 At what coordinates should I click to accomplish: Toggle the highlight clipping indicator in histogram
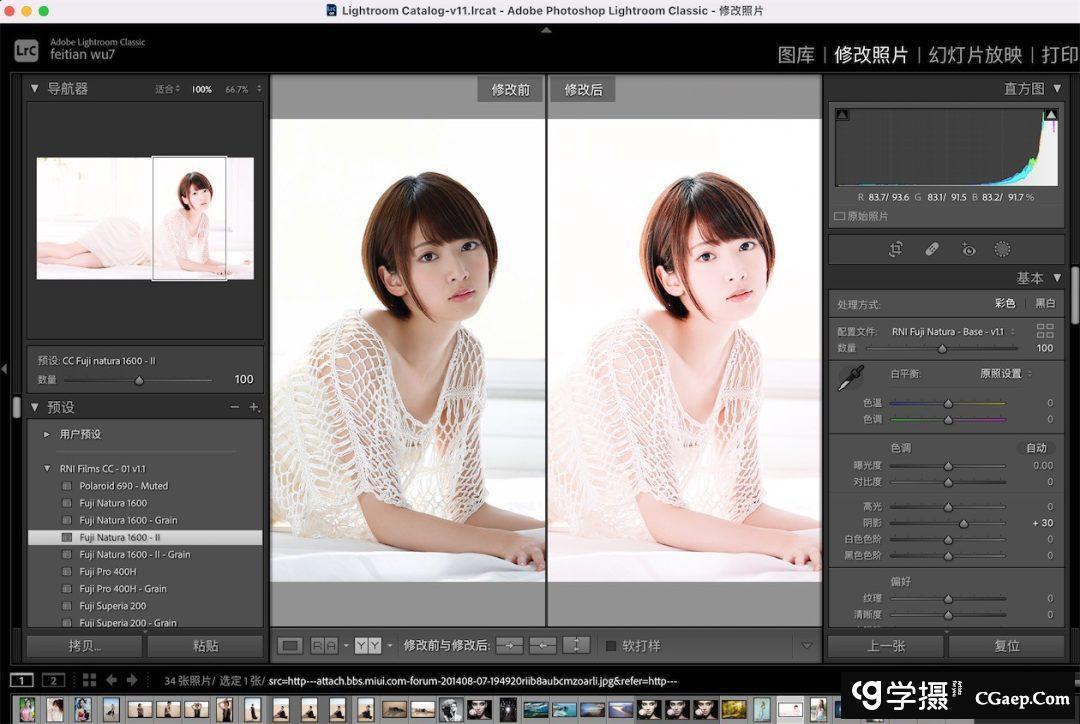[1051, 116]
